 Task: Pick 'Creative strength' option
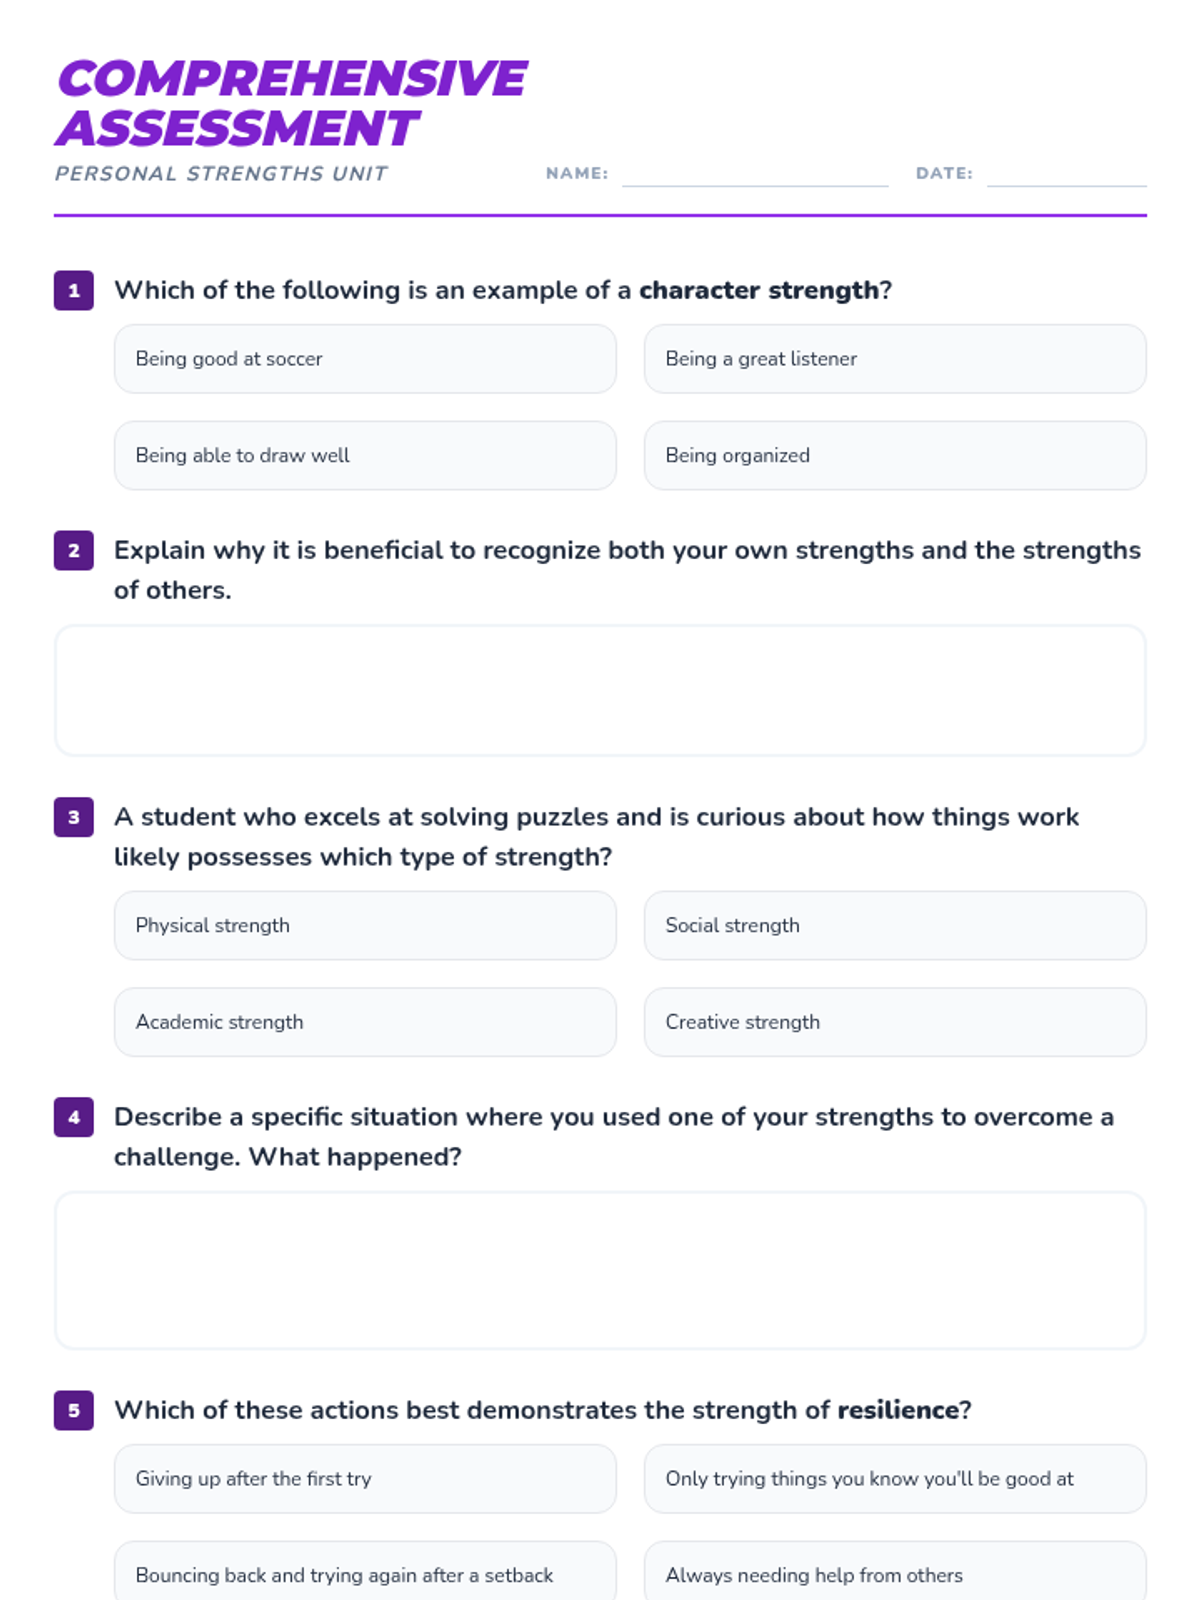click(895, 1022)
